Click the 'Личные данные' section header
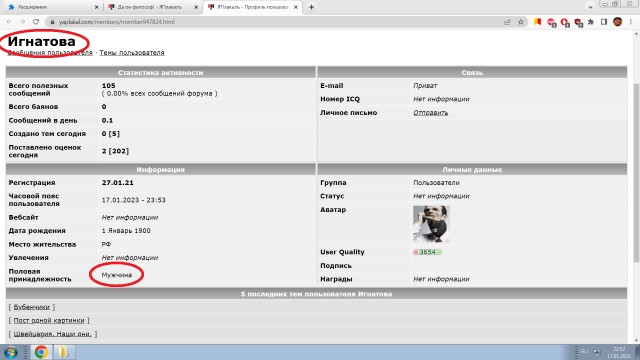640x360 pixels. (x=472, y=169)
